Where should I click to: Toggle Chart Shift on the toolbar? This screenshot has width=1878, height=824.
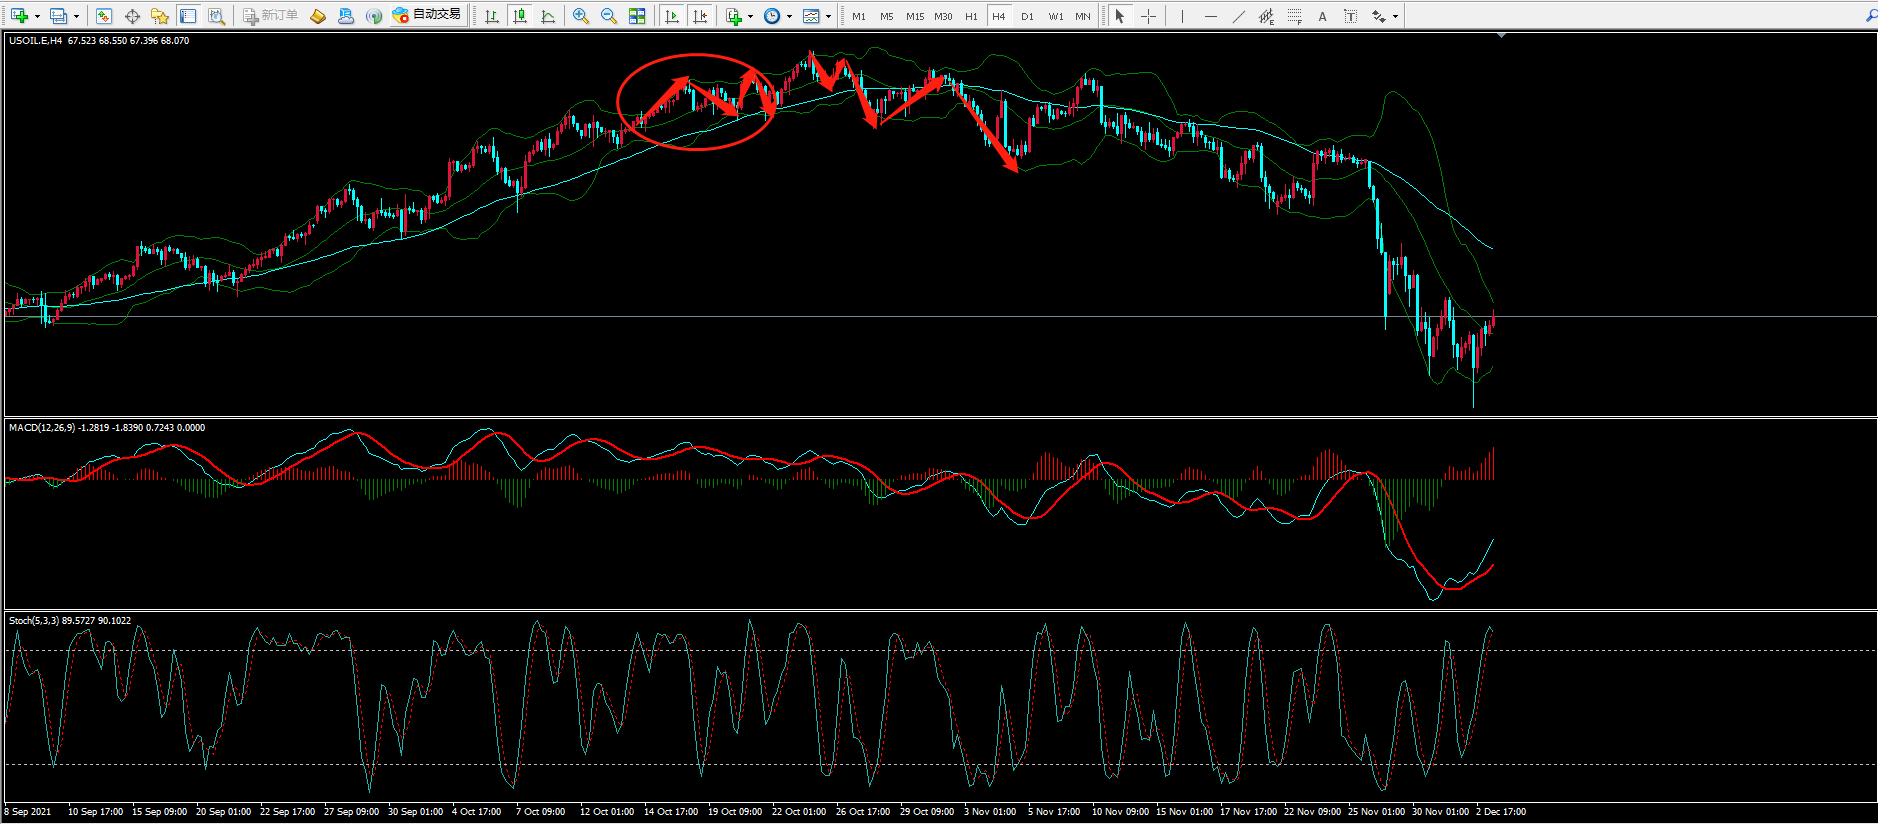tap(700, 16)
